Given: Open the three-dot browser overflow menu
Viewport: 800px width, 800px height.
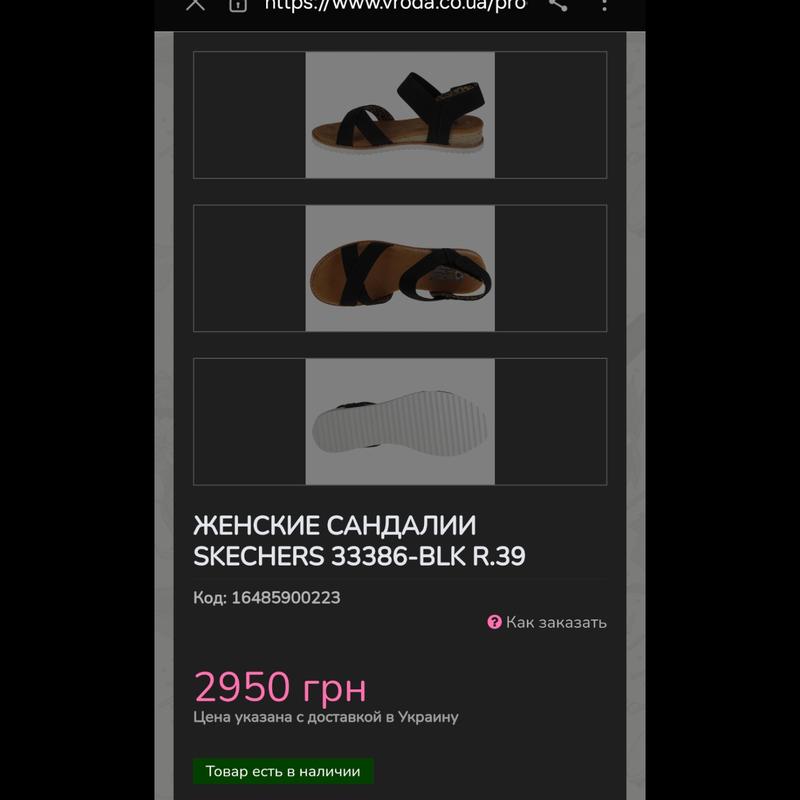Looking at the screenshot, I should tap(604, 5).
